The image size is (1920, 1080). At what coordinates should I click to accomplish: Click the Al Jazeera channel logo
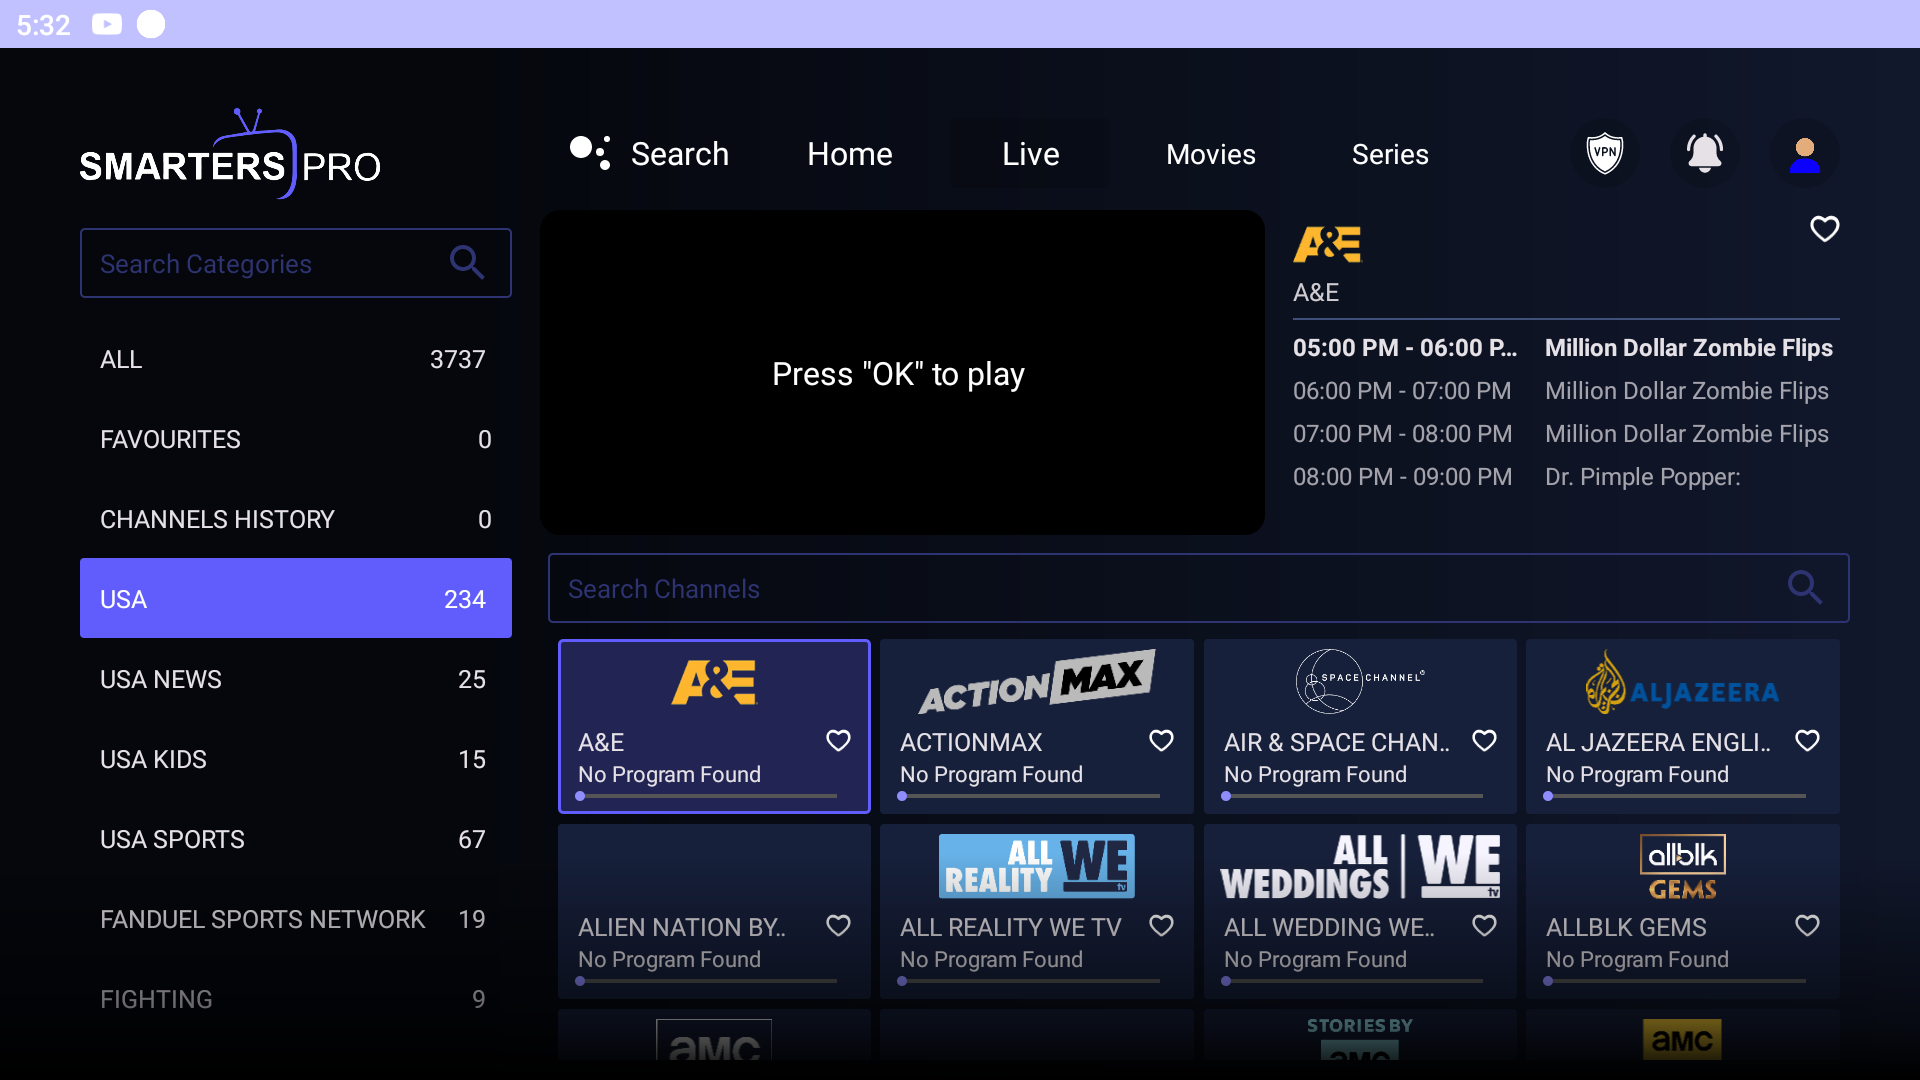tap(1682, 683)
